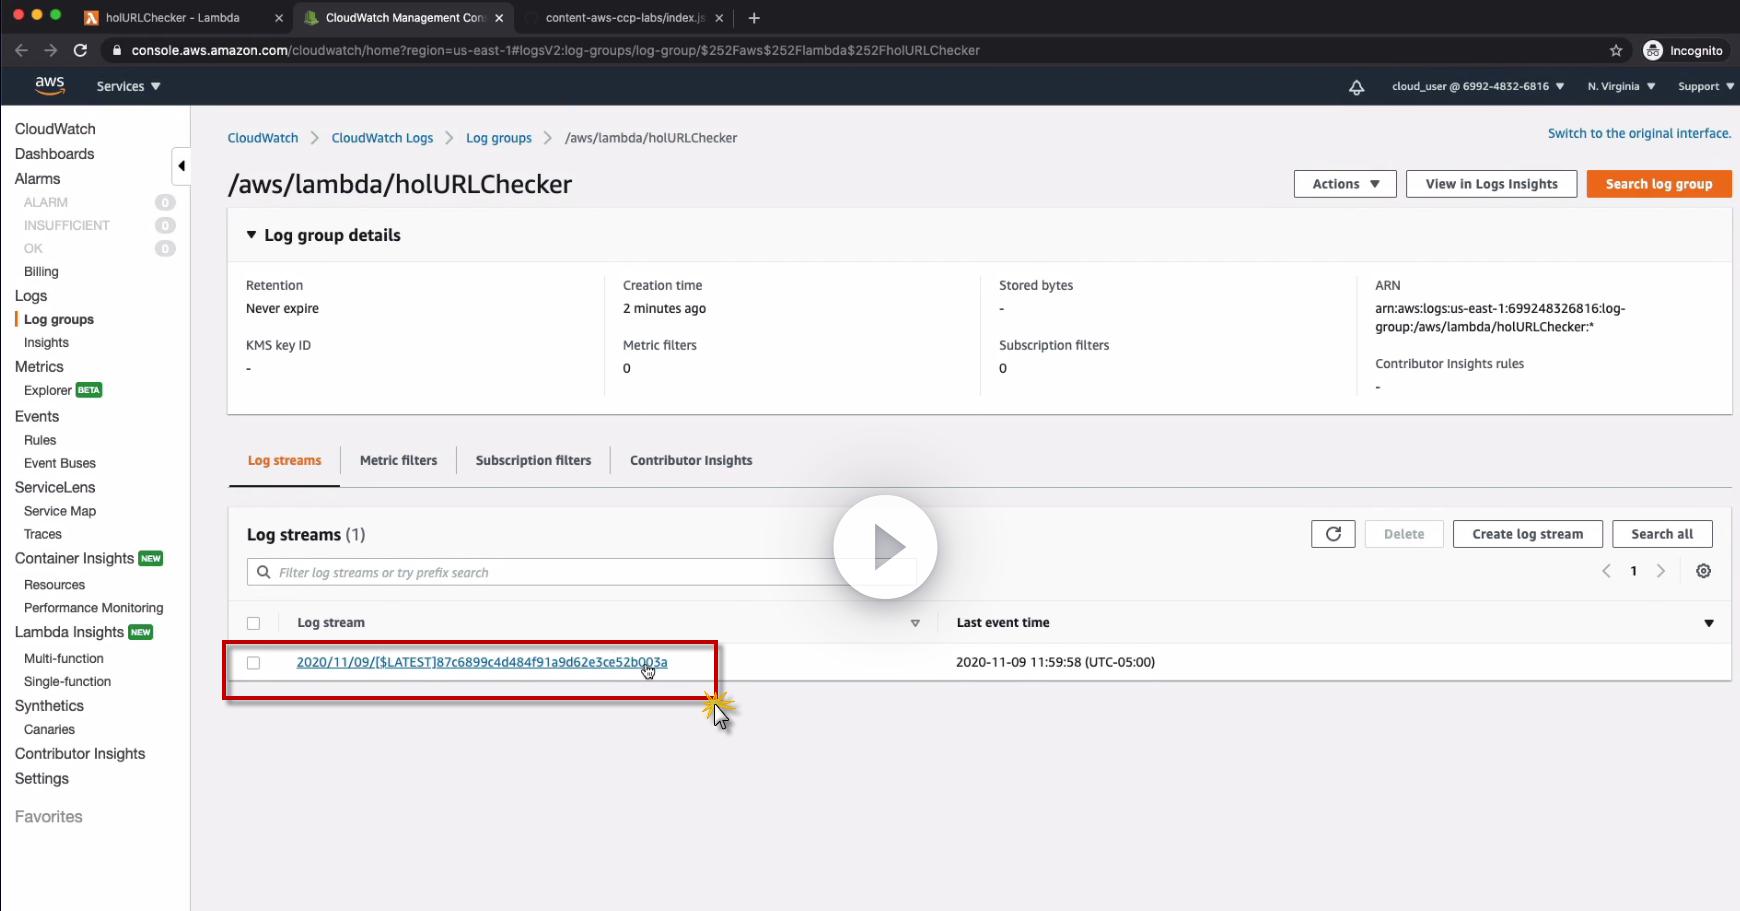Go back in browser history
The width and height of the screenshot is (1740, 911).
[21, 50]
